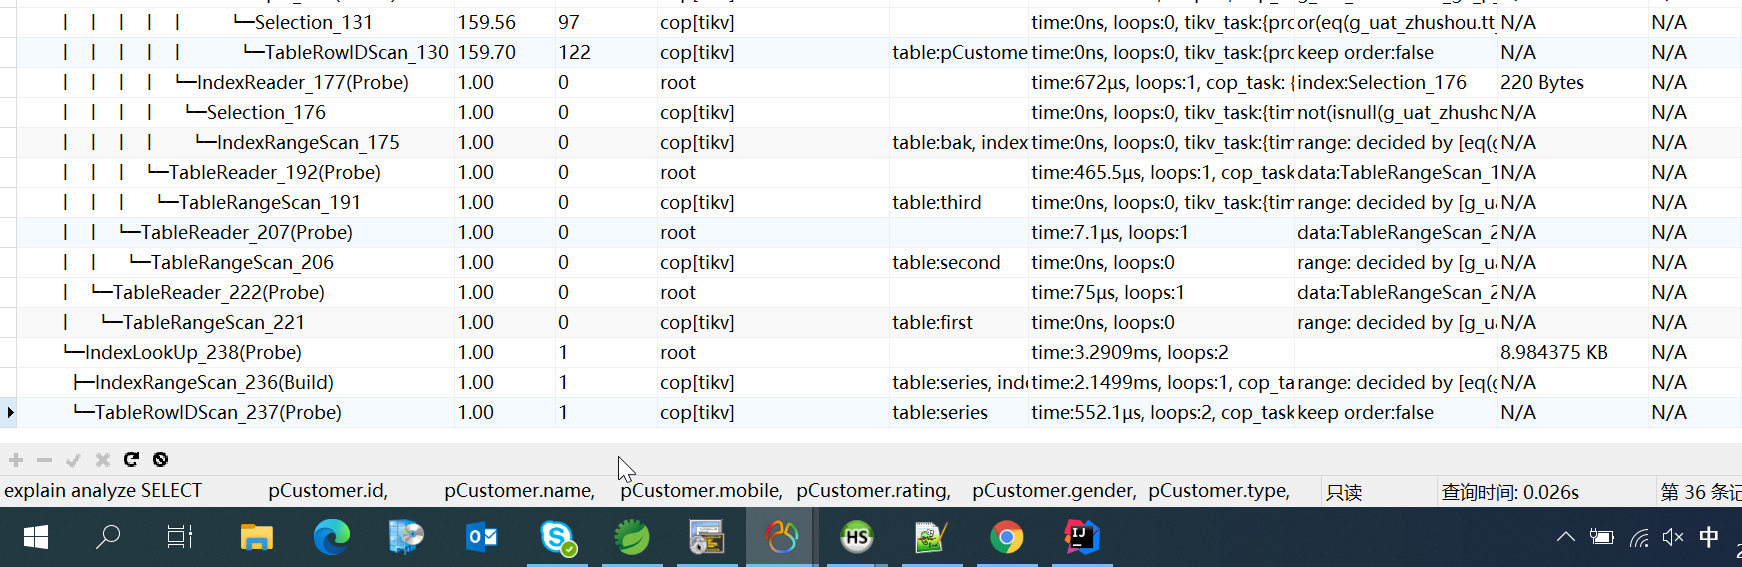Click the add record plus icon

click(16, 460)
